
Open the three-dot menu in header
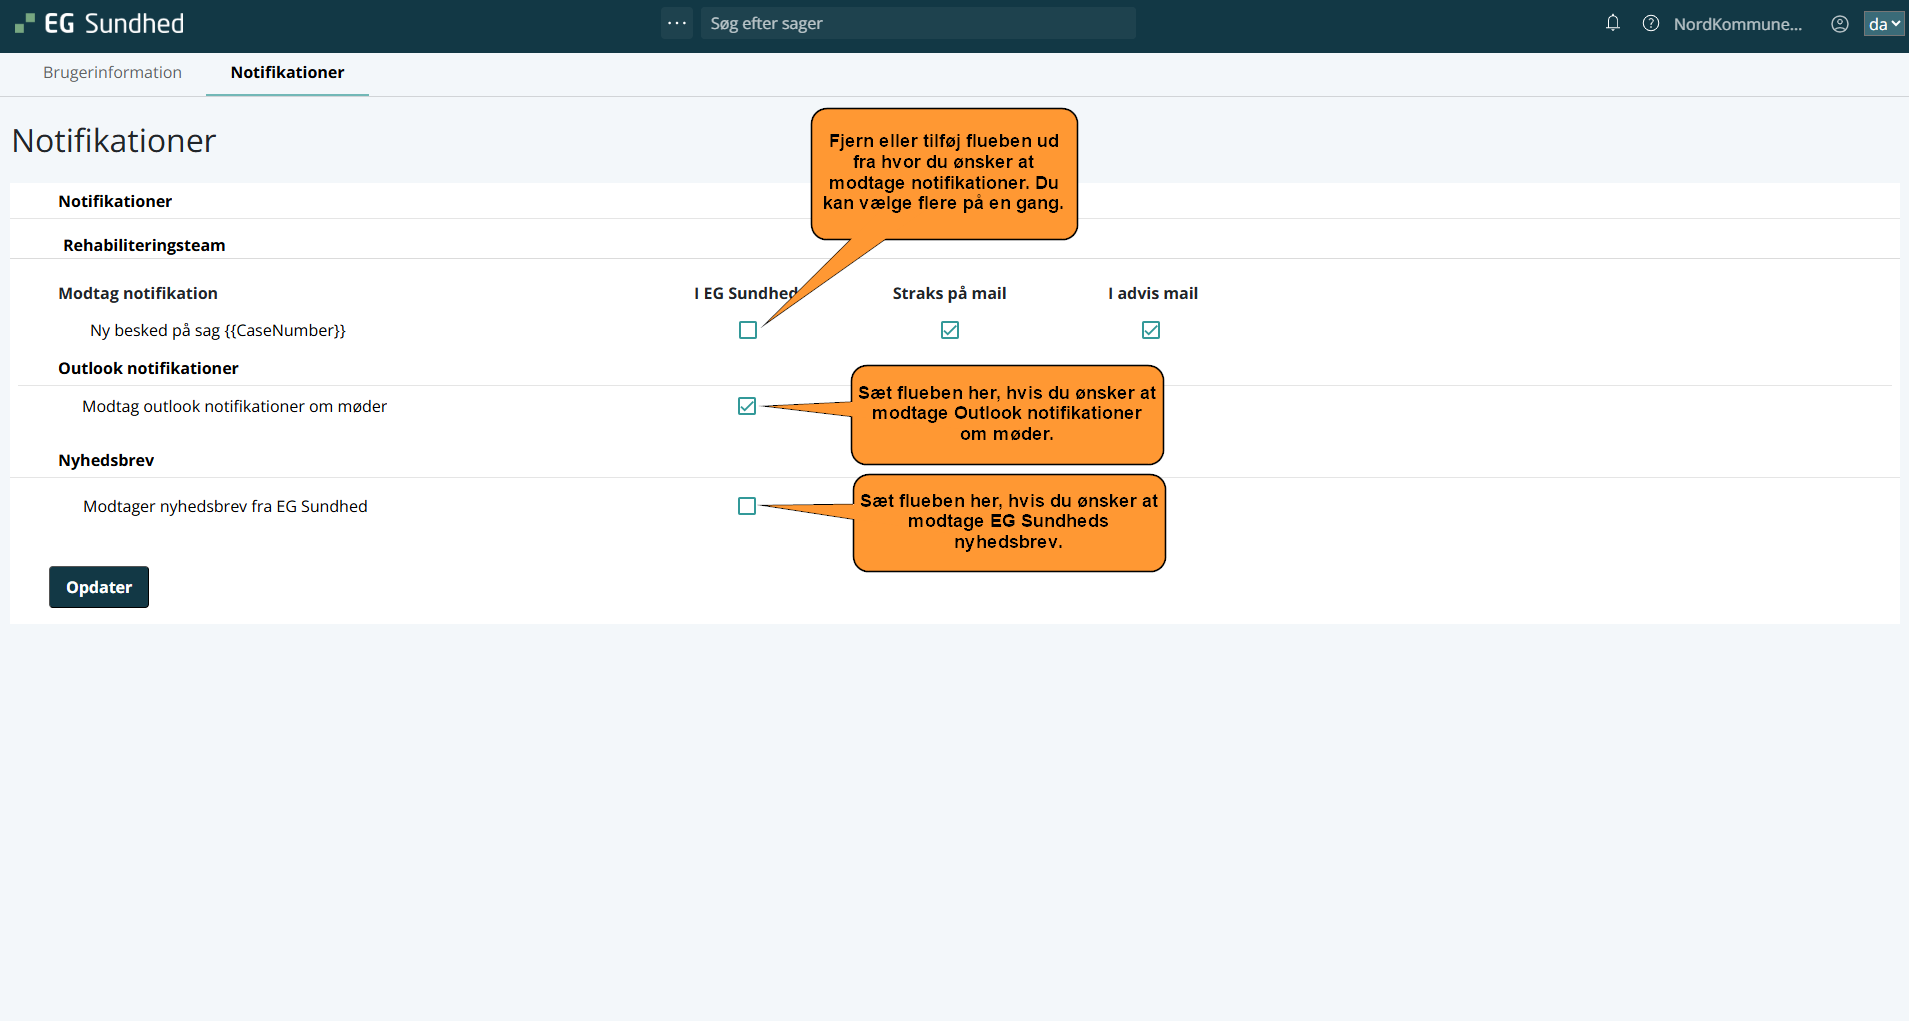[677, 23]
